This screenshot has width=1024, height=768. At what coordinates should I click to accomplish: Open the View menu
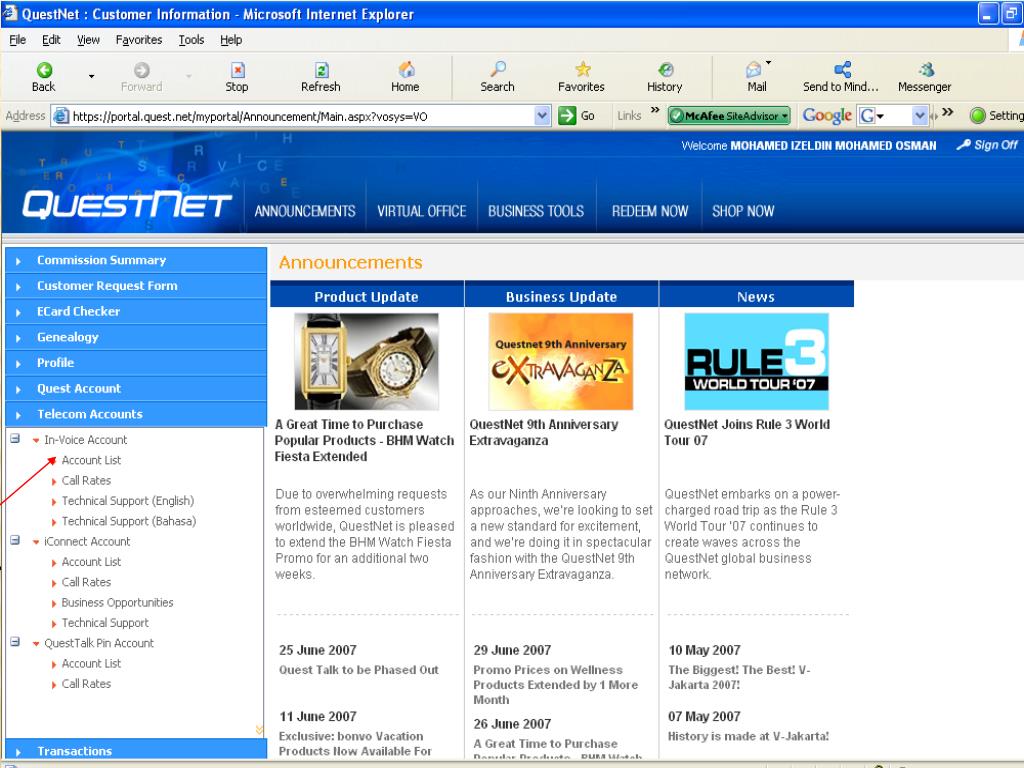(x=88, y=40)
